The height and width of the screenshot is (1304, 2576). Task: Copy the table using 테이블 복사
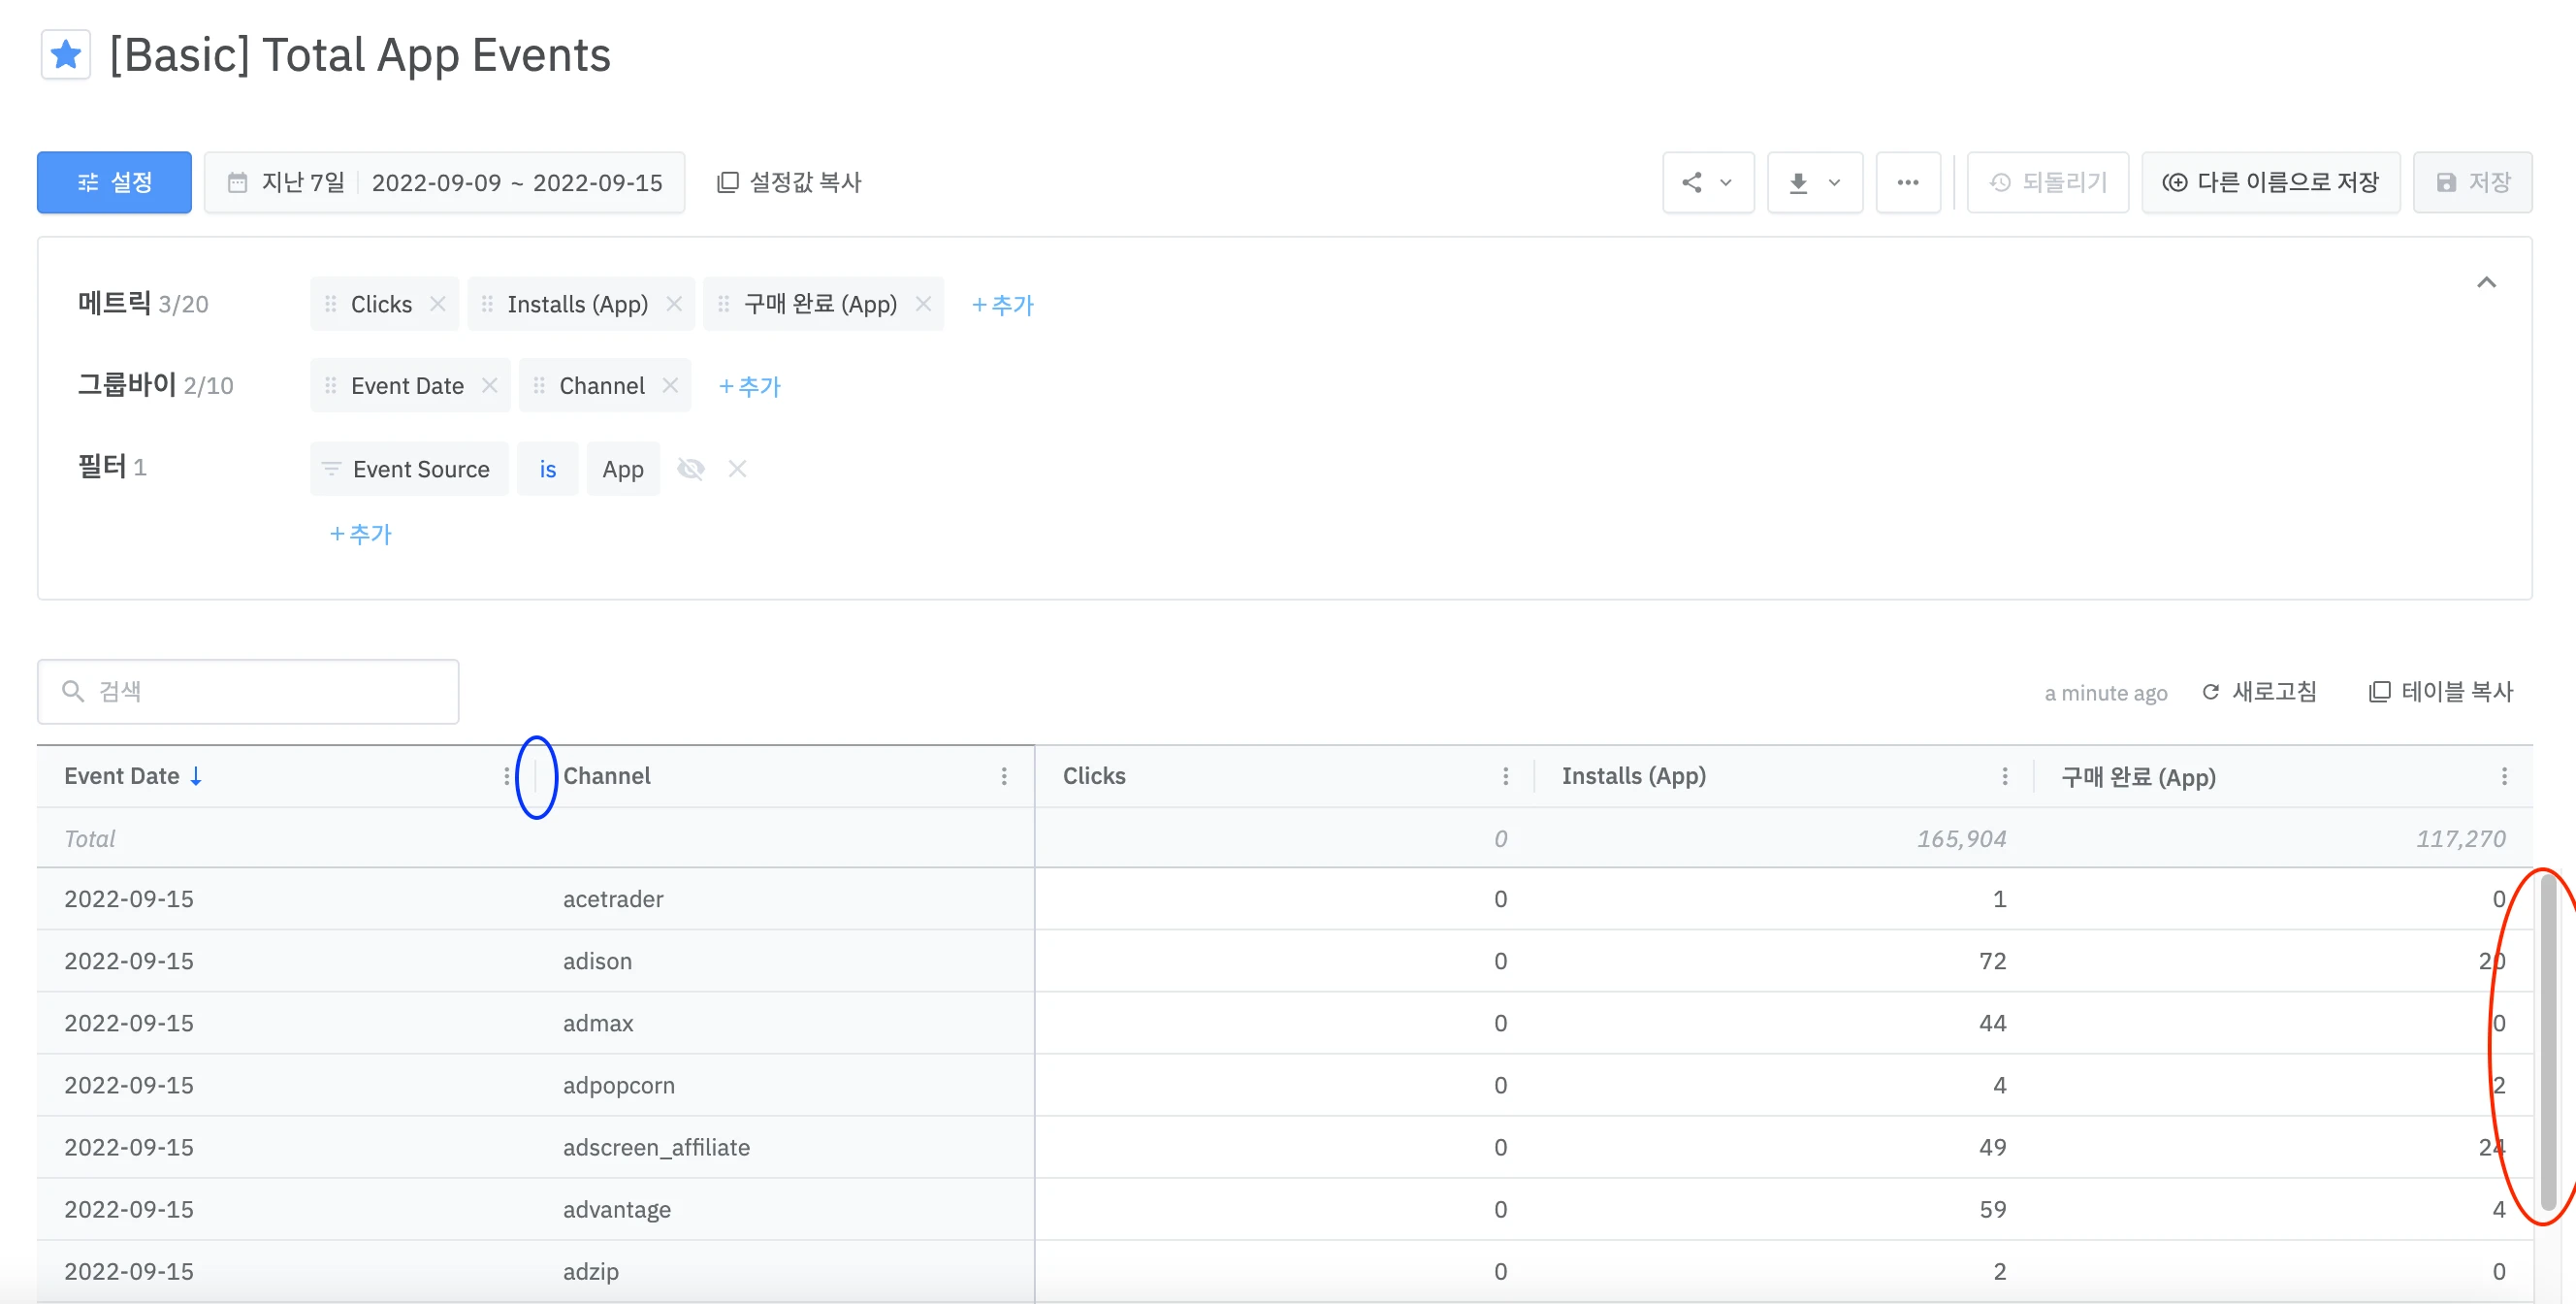click(x=2441, y=692)
